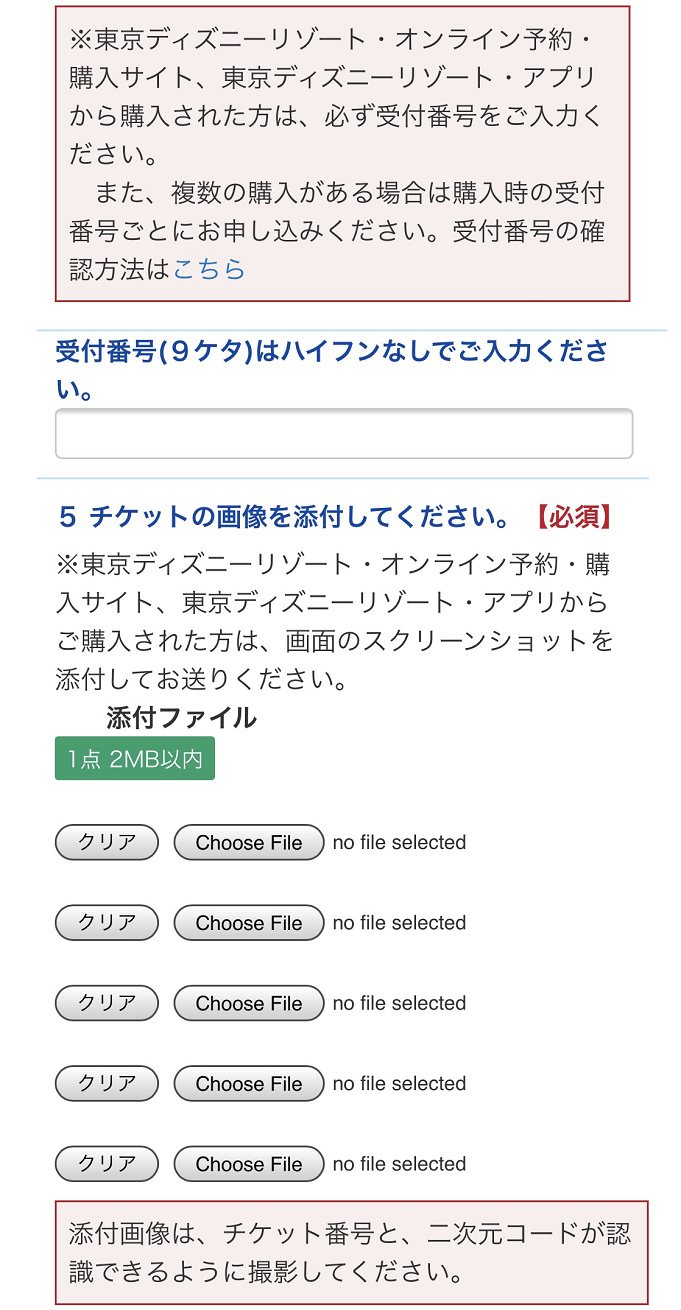Viewport: 681px width, 1310px height.
Task: Click the second Choose File button
Action: point(248,923)
